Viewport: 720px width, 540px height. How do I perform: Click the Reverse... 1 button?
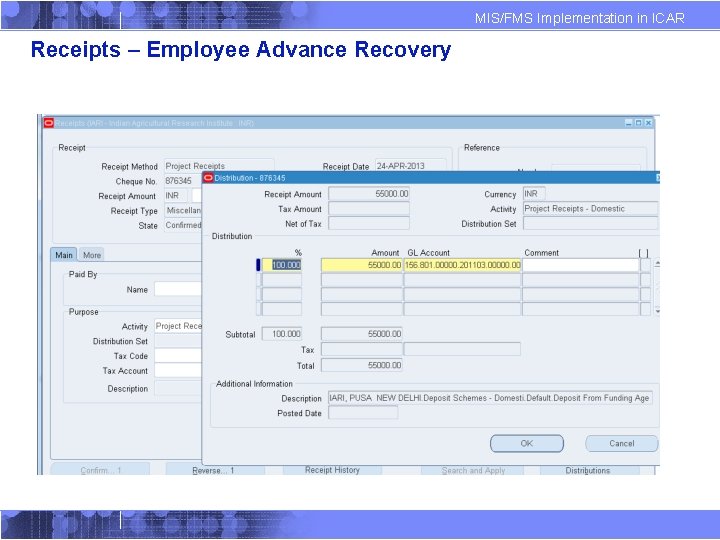pyautogui.click(x=215, y=470)
